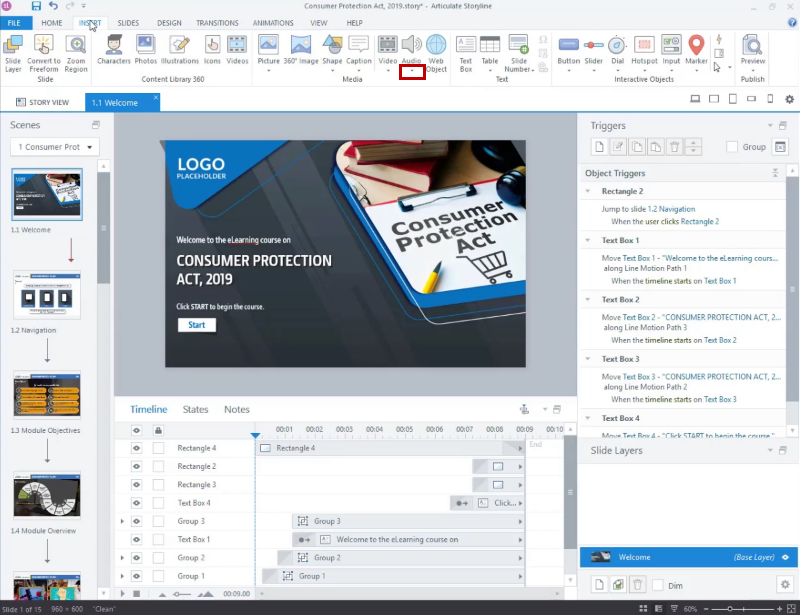Open Characters from Content Library
Image resolution: width=800 pixels, height=615 pixels.
[x=114, y=50]
